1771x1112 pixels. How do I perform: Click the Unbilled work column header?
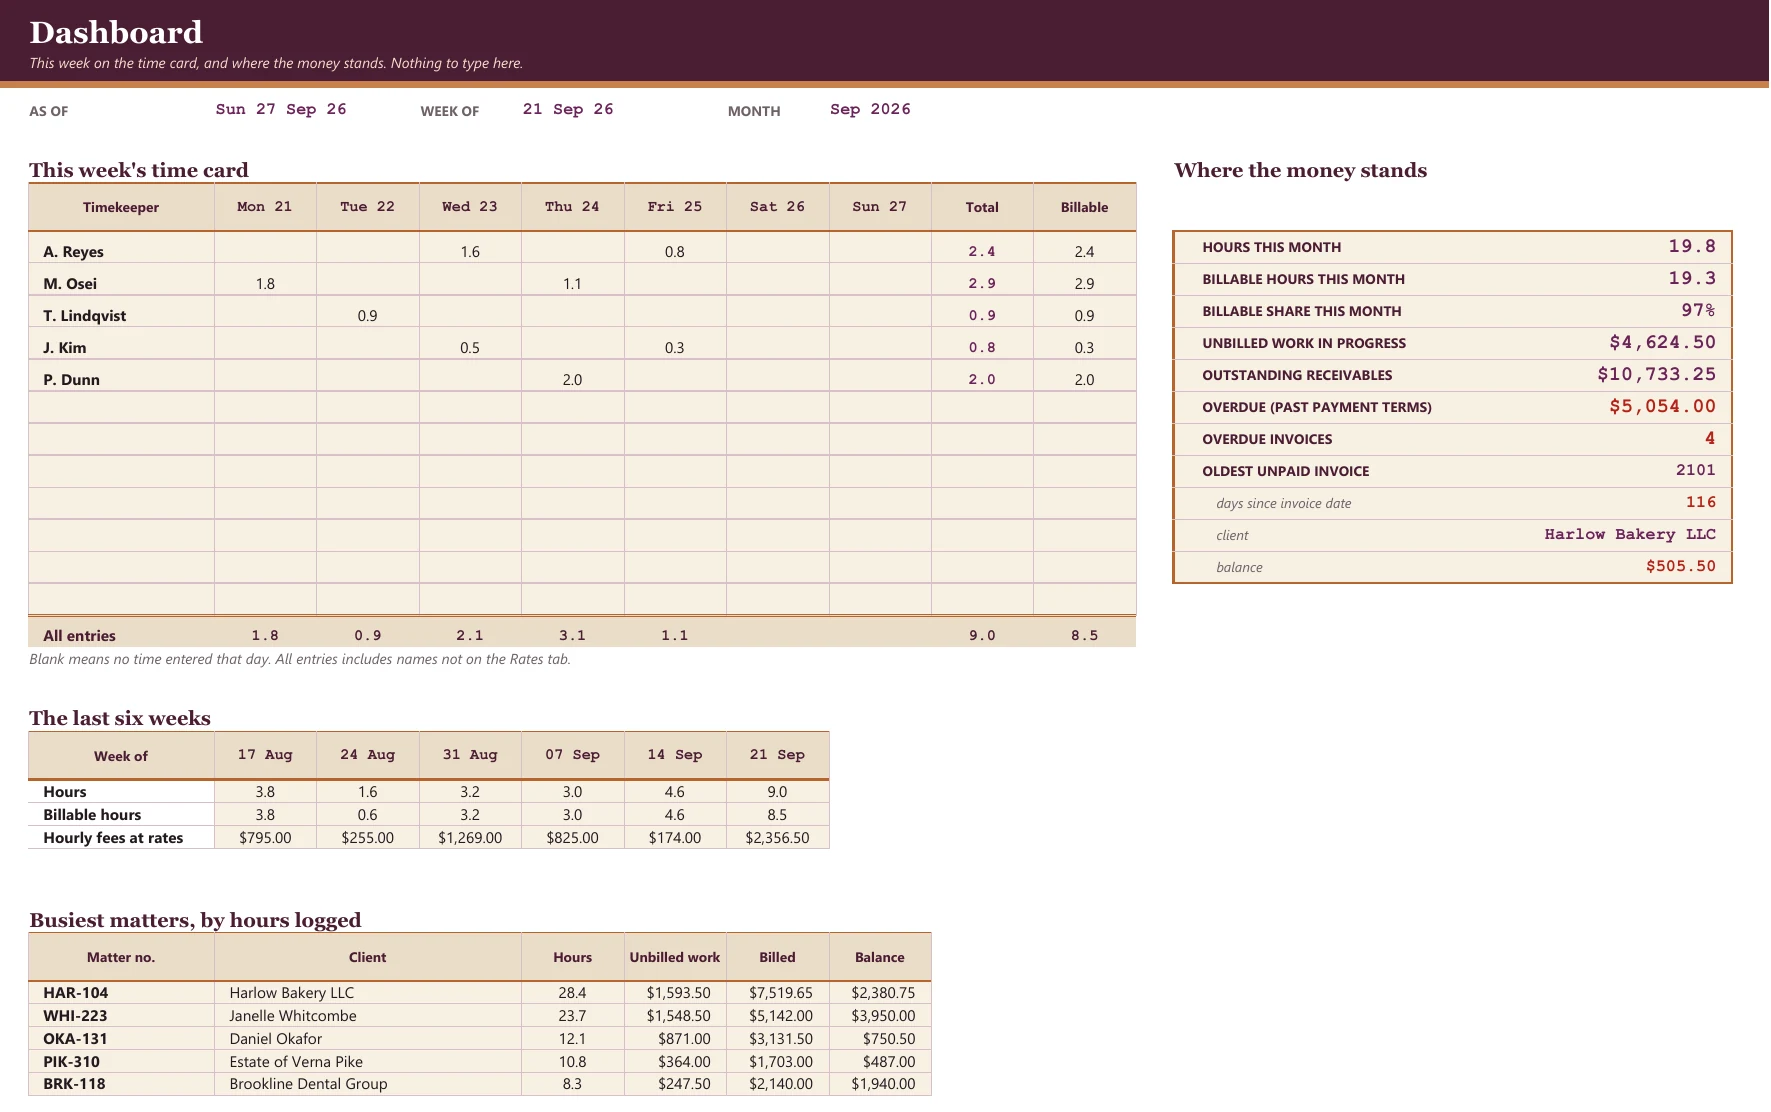click(675, 957)
